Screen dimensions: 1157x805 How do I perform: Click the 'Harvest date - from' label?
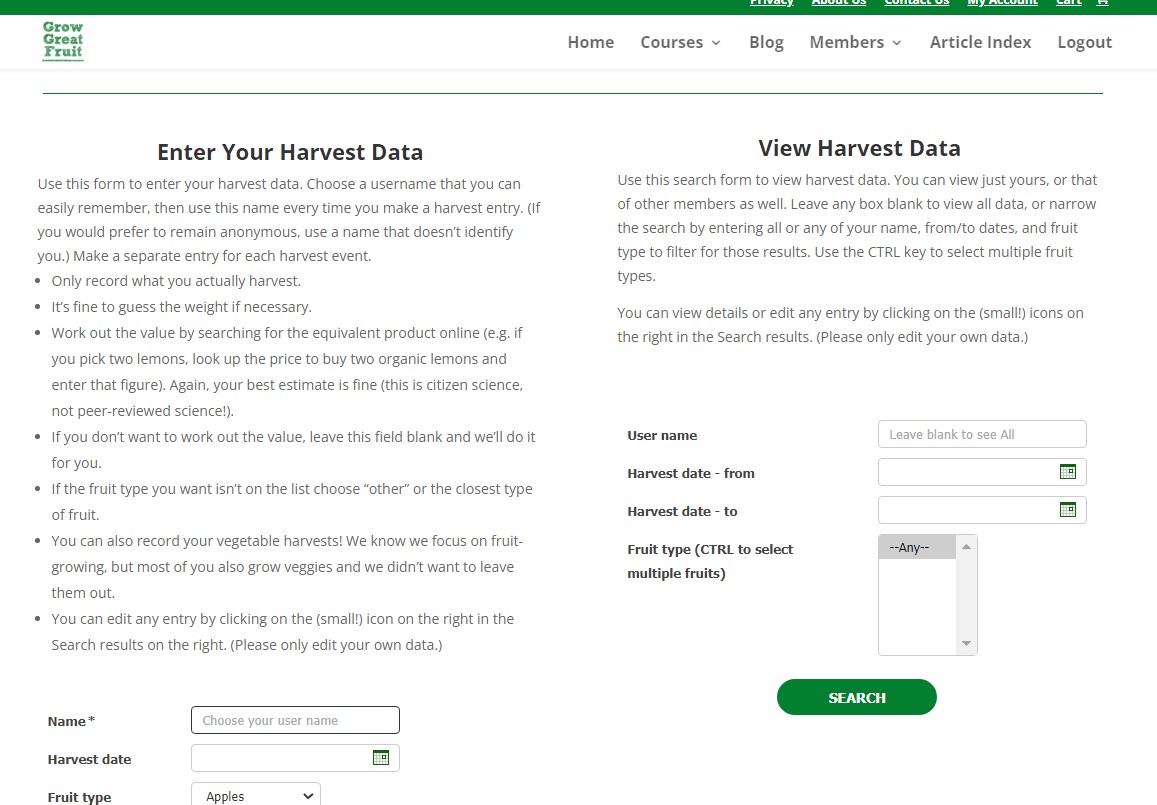tap(691, 473)
